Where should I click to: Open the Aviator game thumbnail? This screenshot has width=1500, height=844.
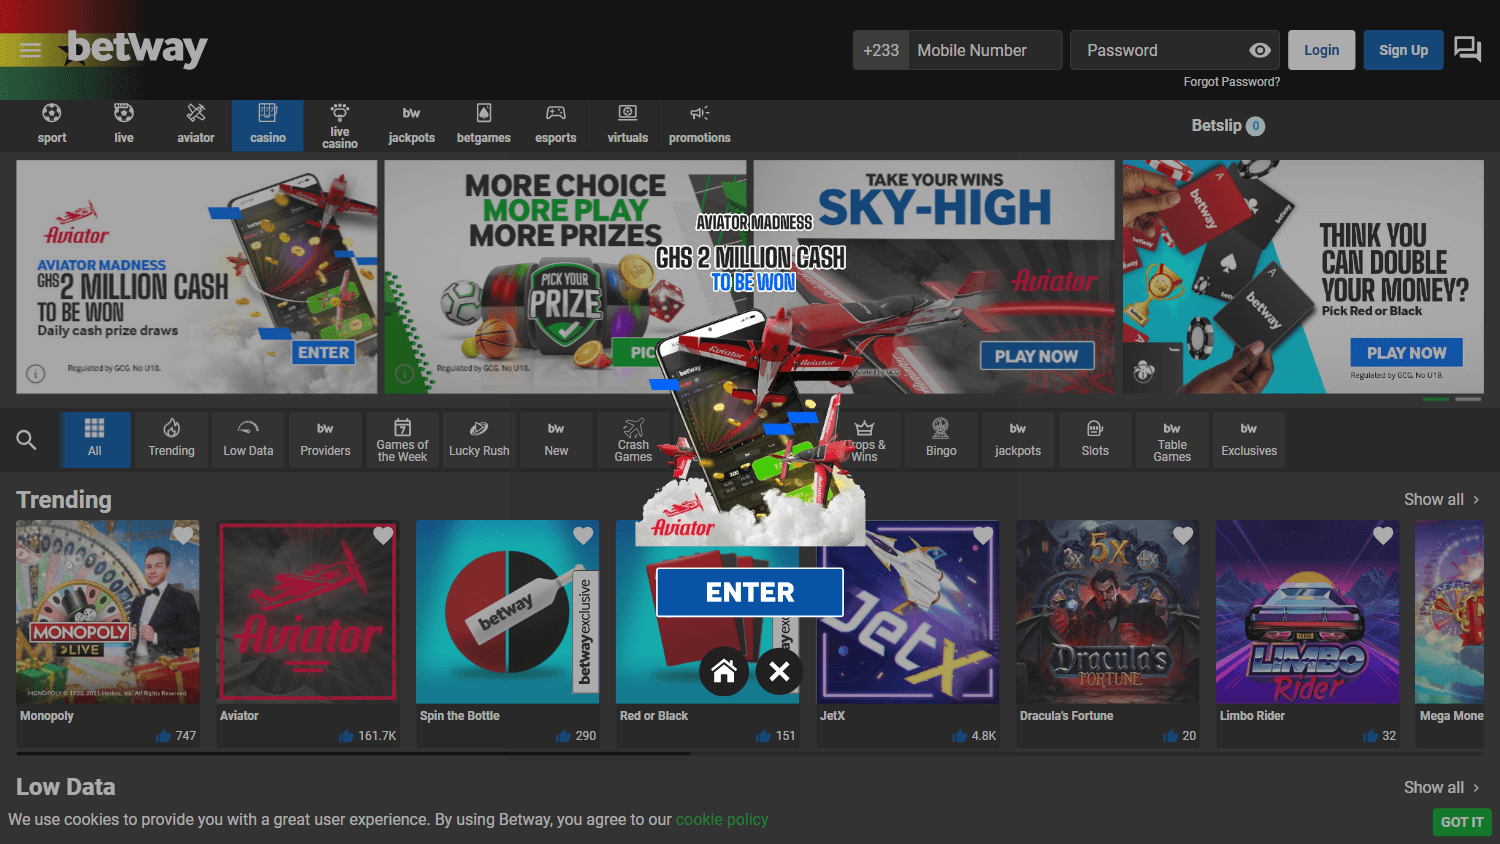coord(308,612)
